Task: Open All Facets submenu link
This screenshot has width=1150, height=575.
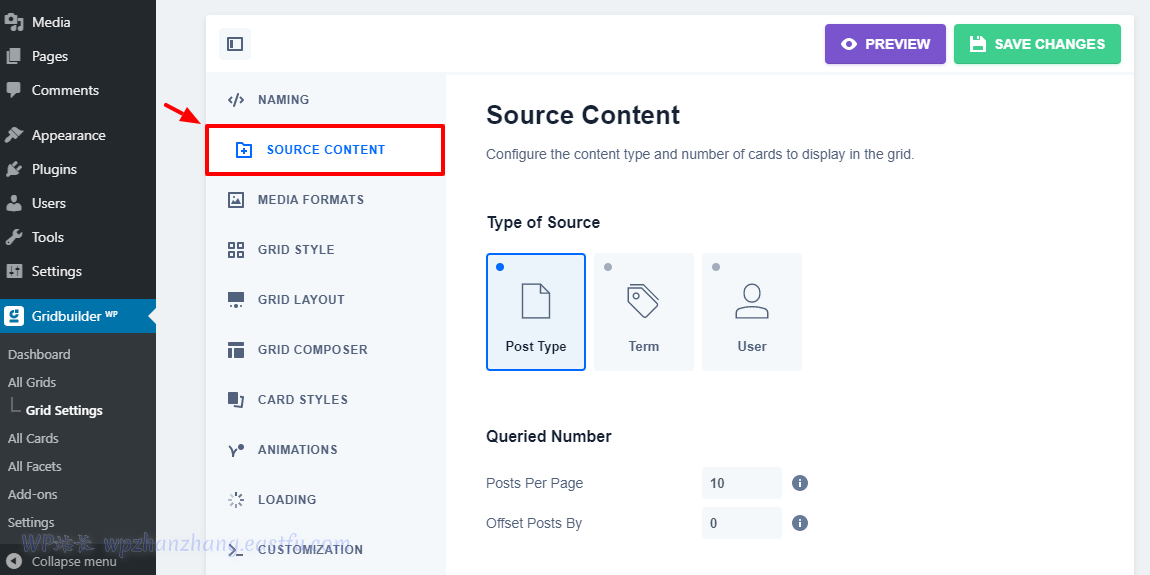Action: pyautogui.click(x=34, y=466)
